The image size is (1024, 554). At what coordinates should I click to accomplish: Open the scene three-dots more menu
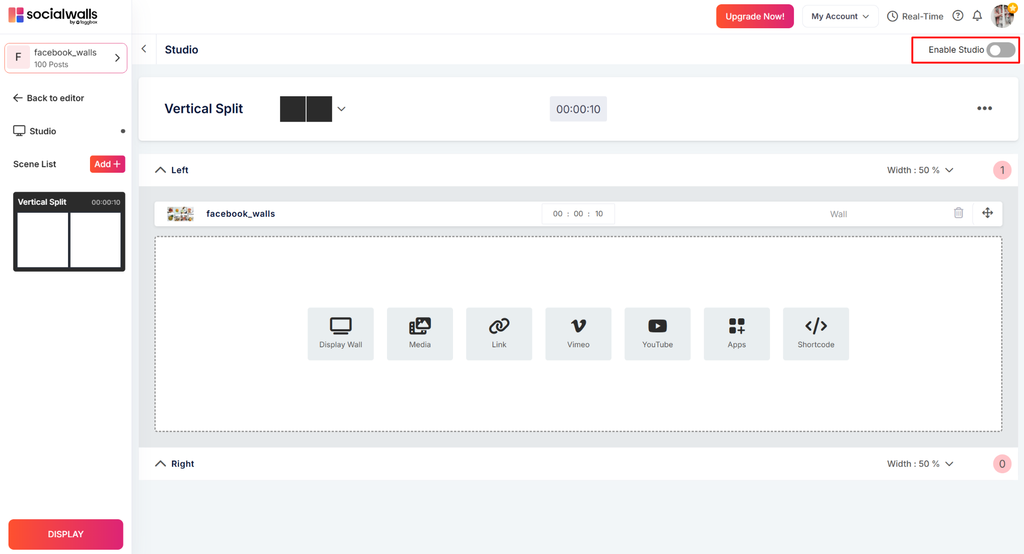[x=984, y=108]
